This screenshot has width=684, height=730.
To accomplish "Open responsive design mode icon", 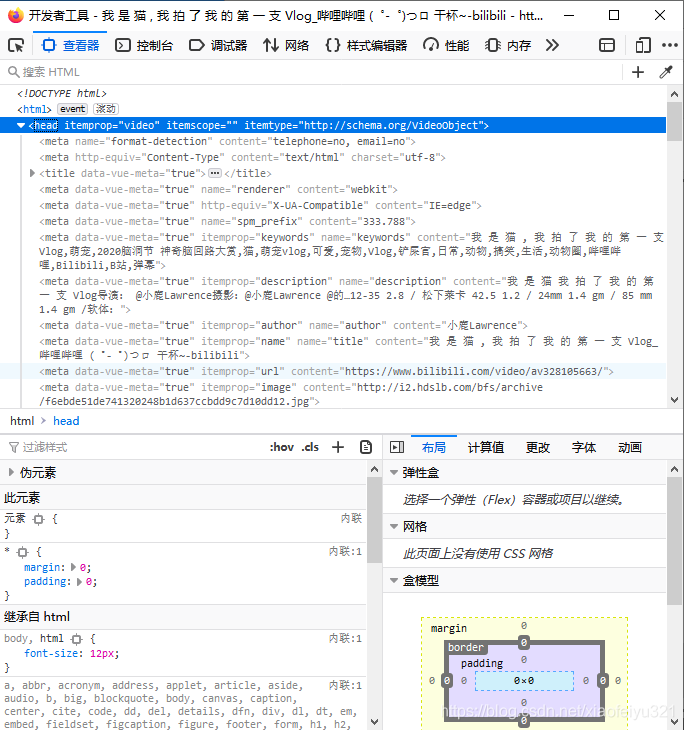I will [643, 46].
